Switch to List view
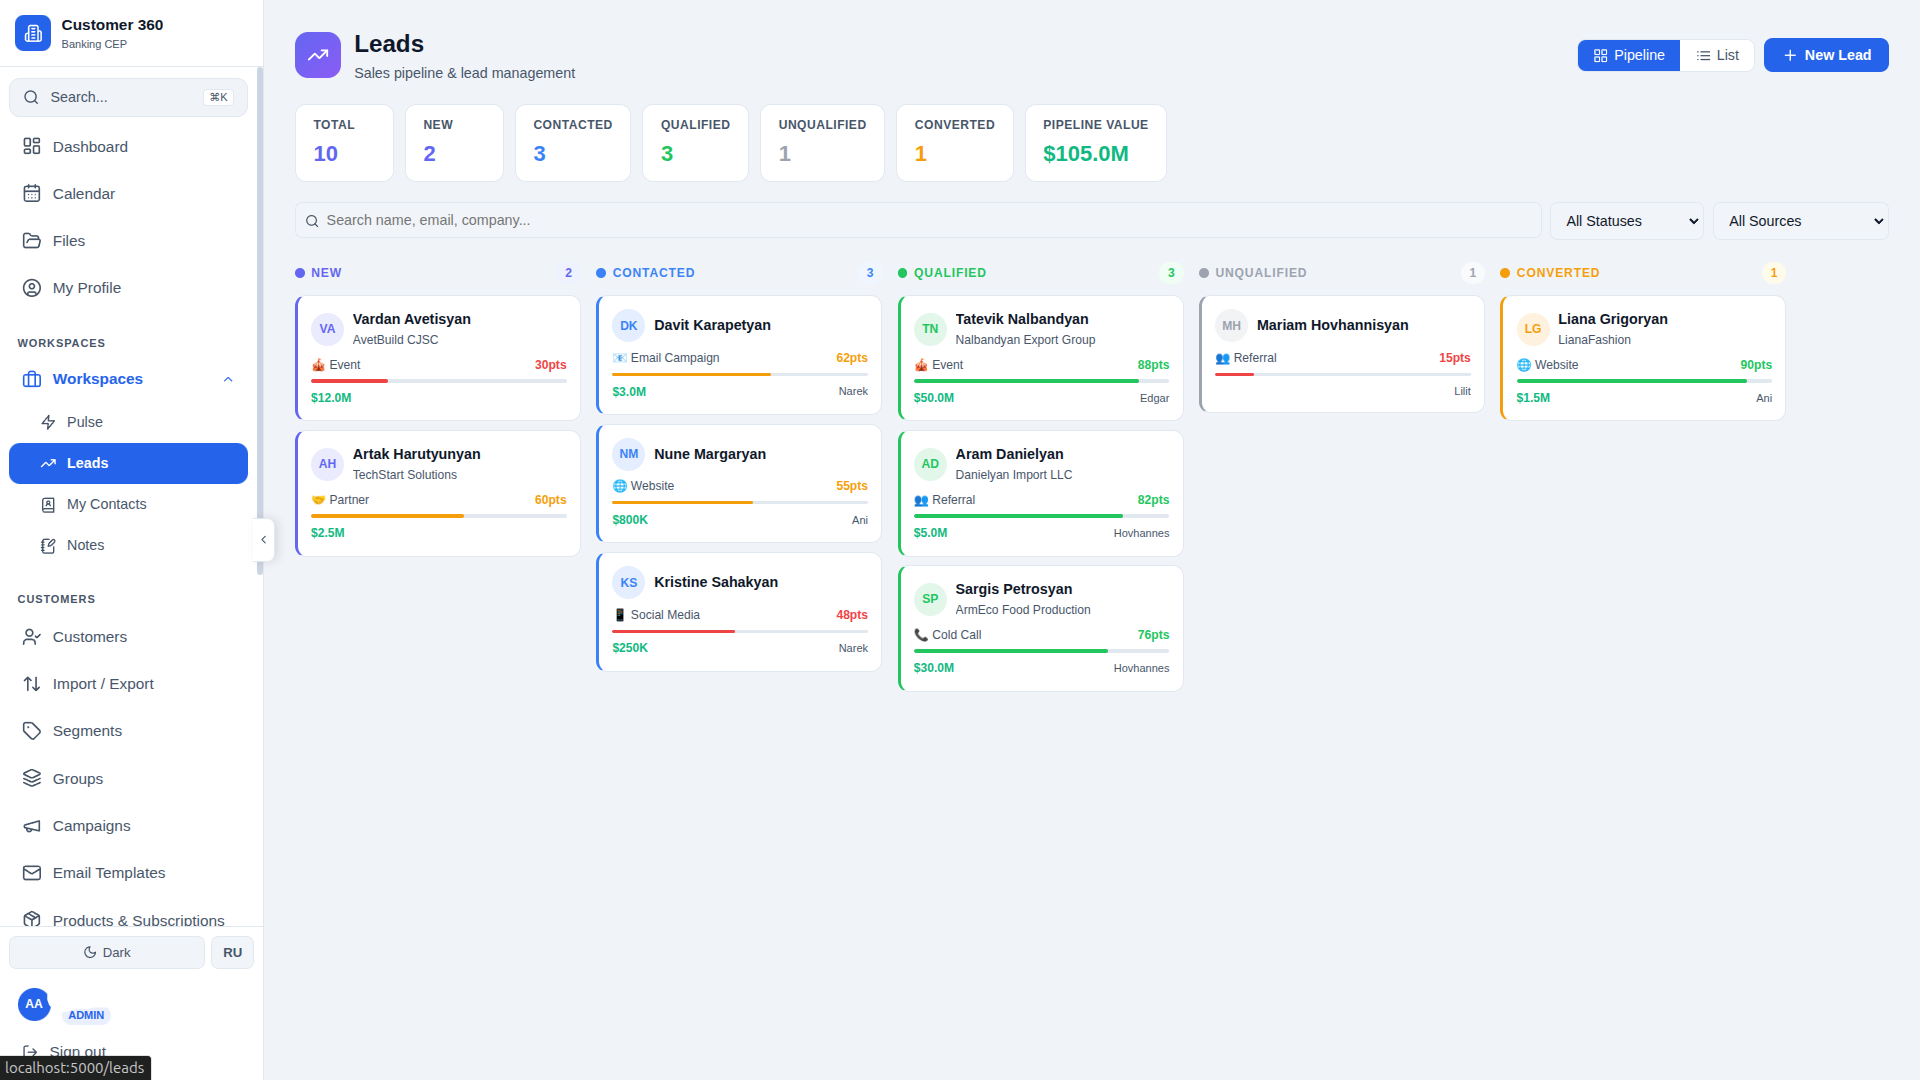This screenshot has width=1920, height=1080. click(x=1717, y=55)
